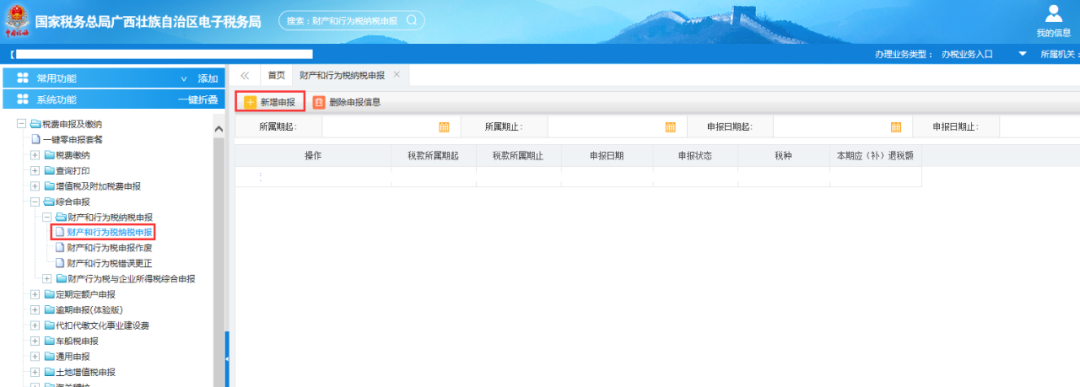Close the 财产和行为税纳税申报 tab
1080x387 pixels.
tap(397, 74)
